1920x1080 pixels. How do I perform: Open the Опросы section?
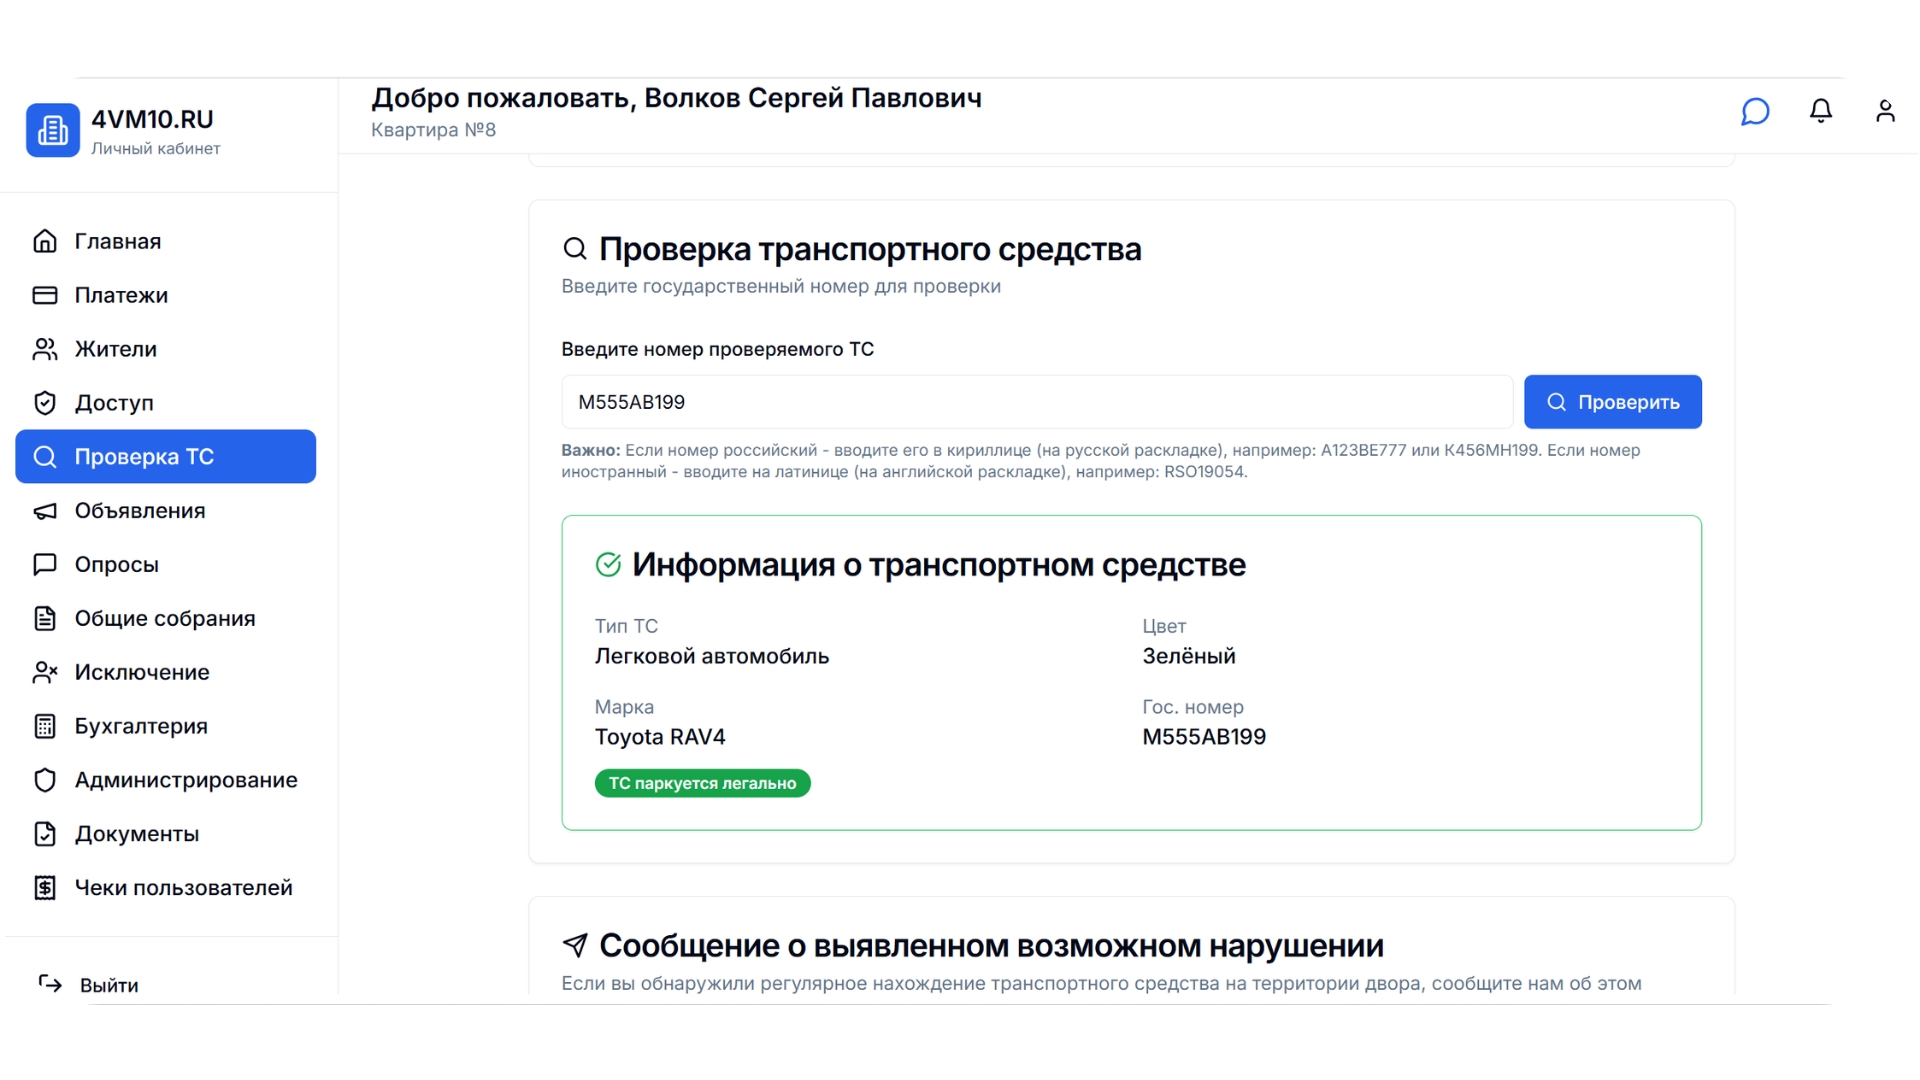pyautogui.click(x=116, y=564)
